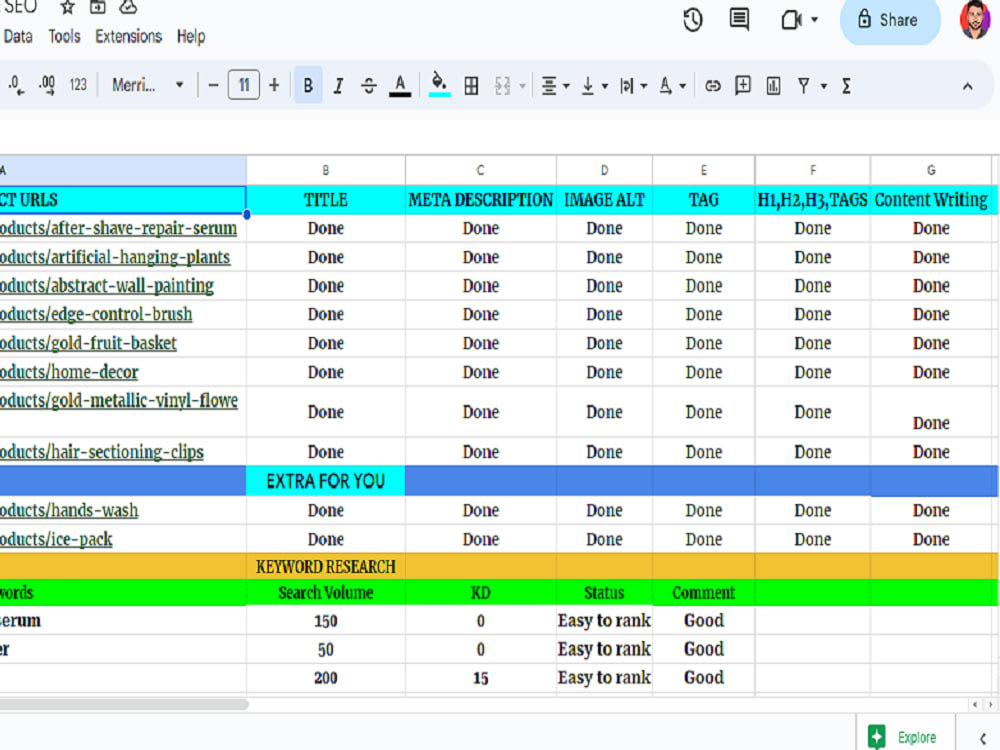The image size is (1000, 750).
Task: Open the account profile avatar
Action: [x=974, y=20]
